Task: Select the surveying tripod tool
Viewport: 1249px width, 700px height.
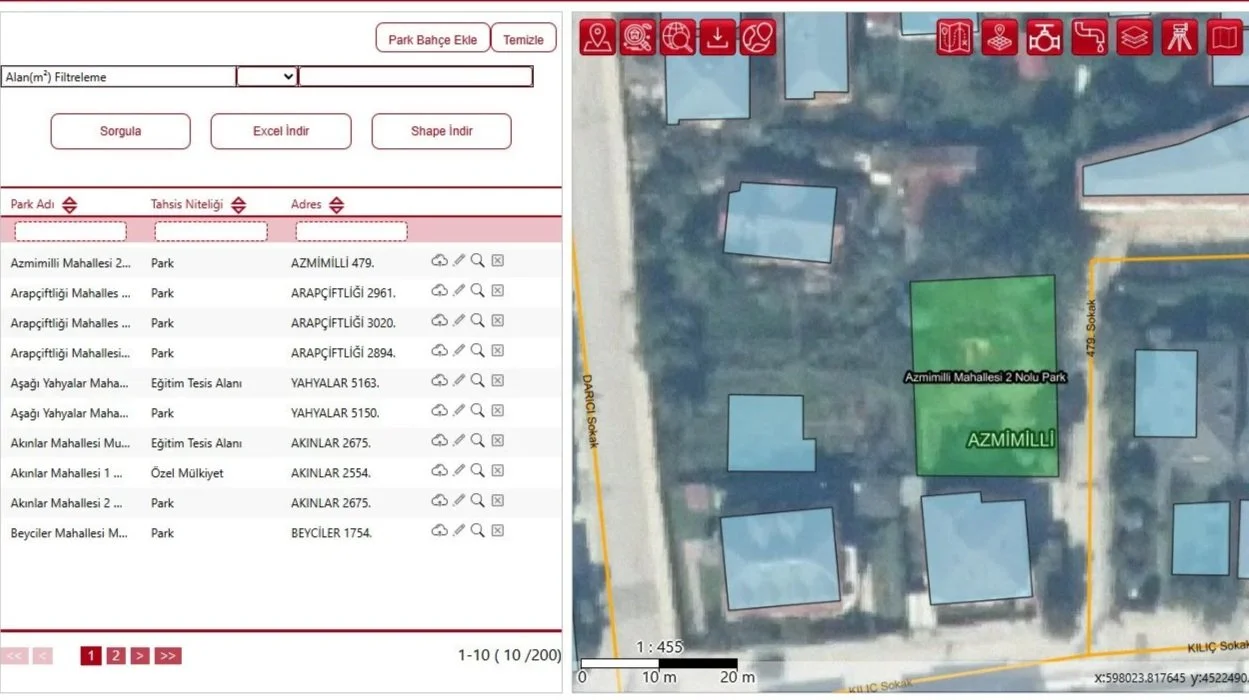Action: point(1180,38)
